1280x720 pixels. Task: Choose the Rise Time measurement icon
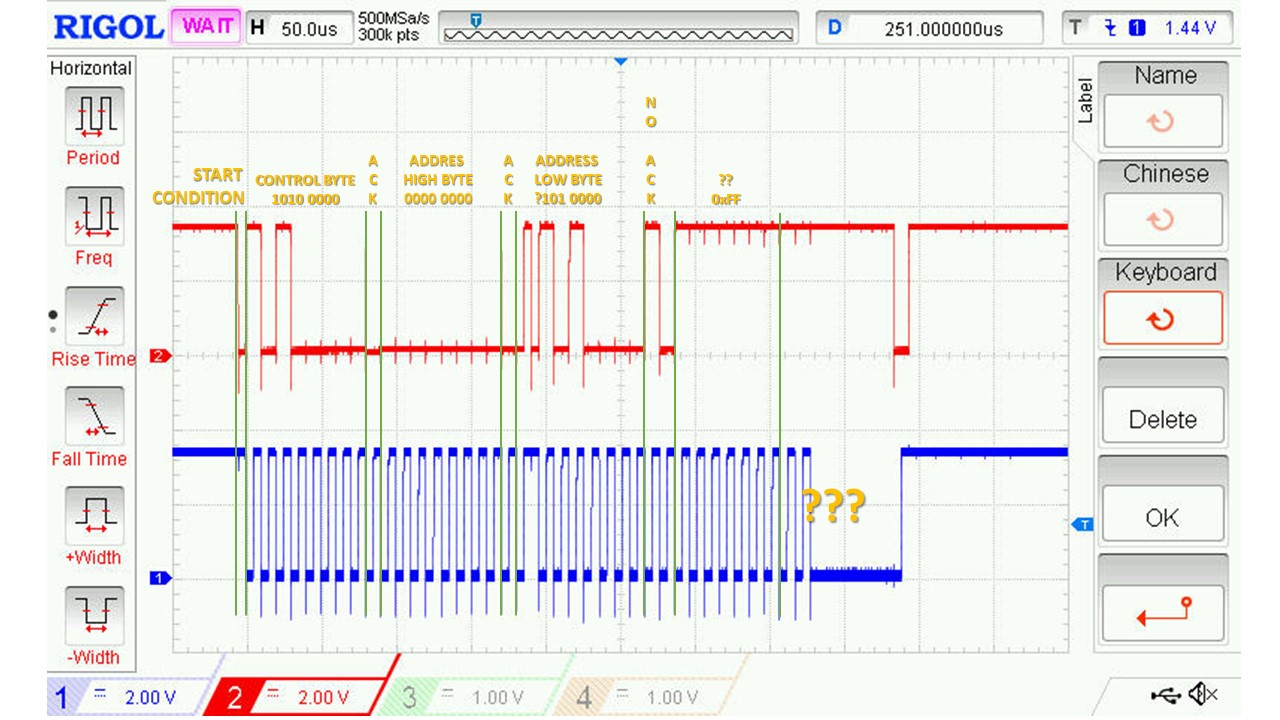click(x=94, y=316)
